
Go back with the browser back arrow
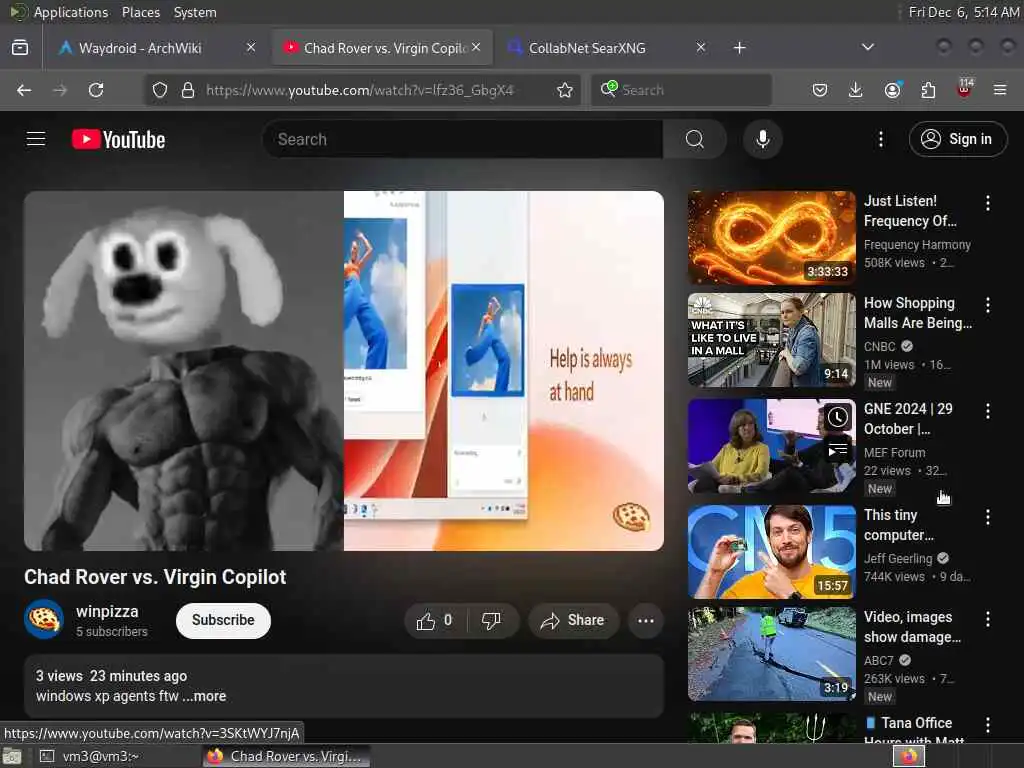(24, 90)
